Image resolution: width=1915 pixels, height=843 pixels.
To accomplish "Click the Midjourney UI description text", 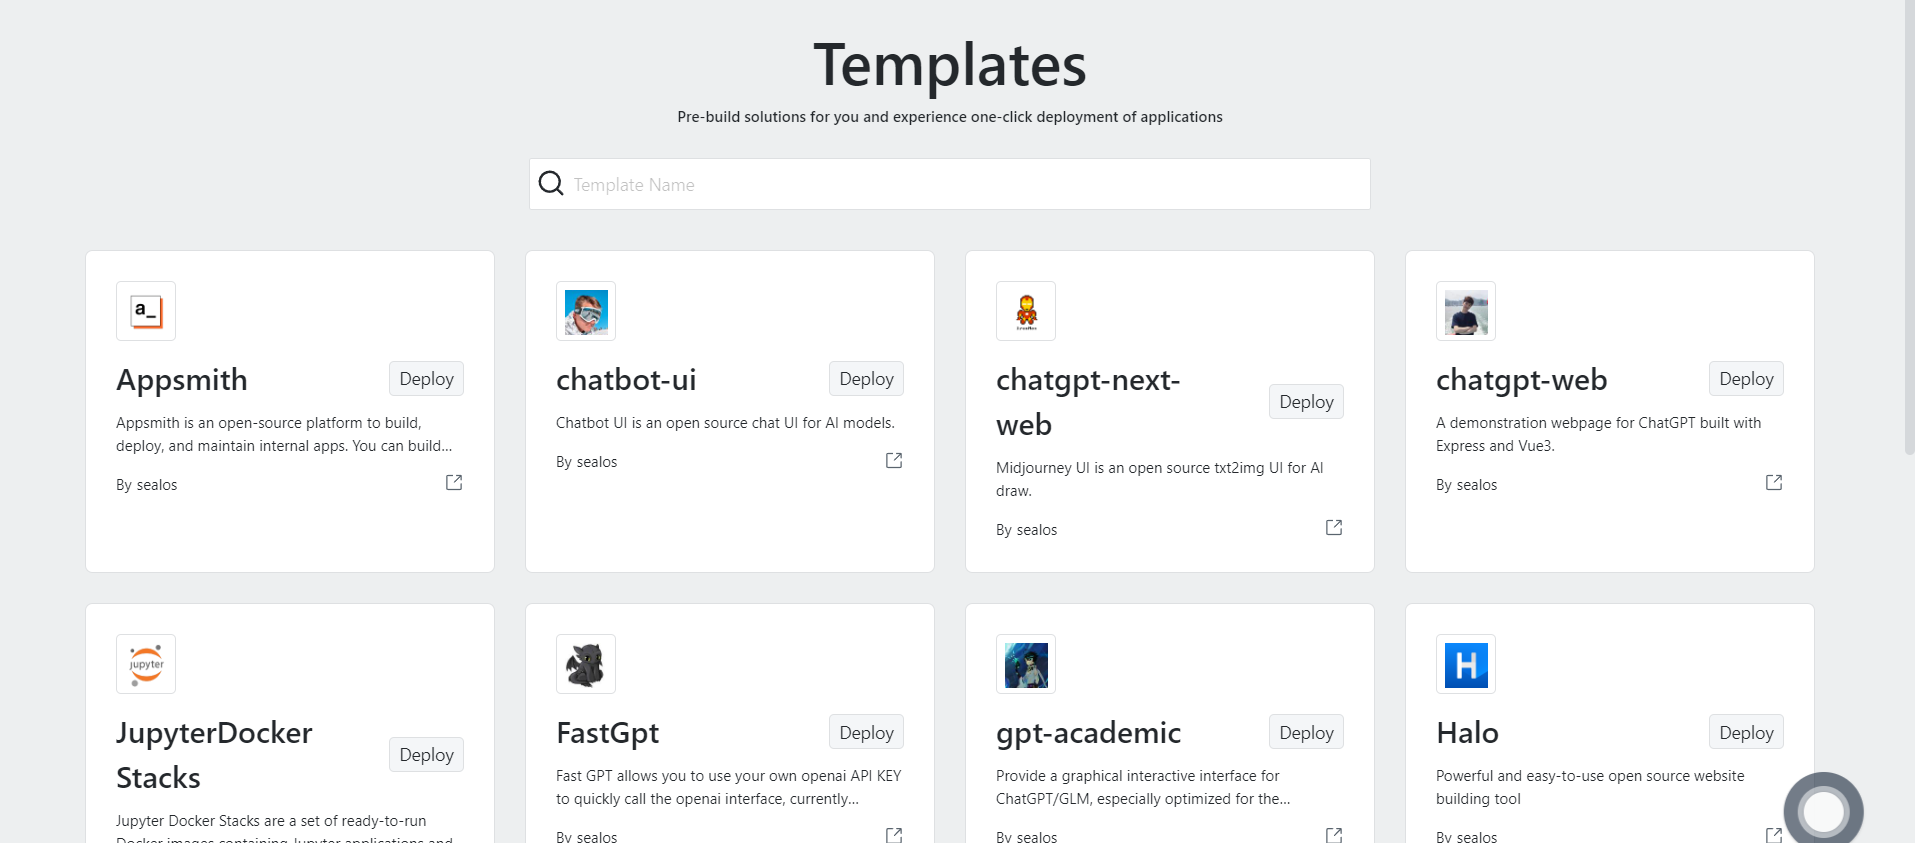I will [x=1160, y=479].
